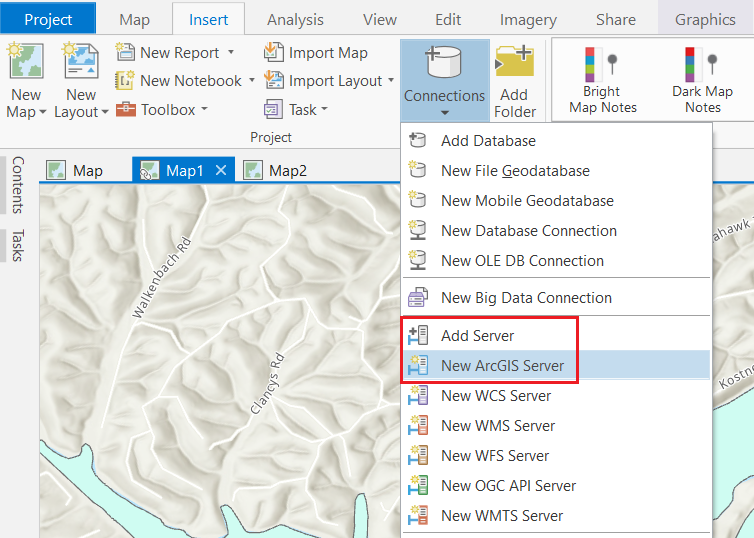Viewport: 754px width, 538px height.
Task: Click the New Notebook icon
Action: [x=125, y=81]
